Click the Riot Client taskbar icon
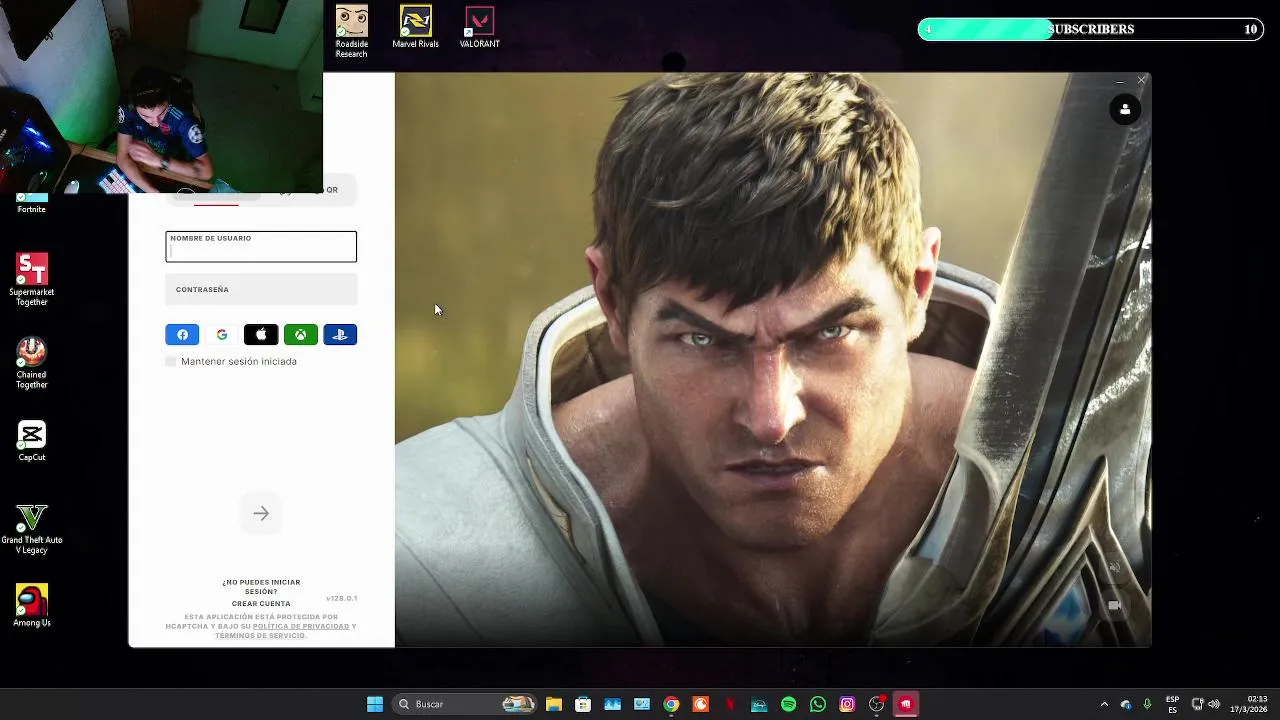 click(906, 704)
